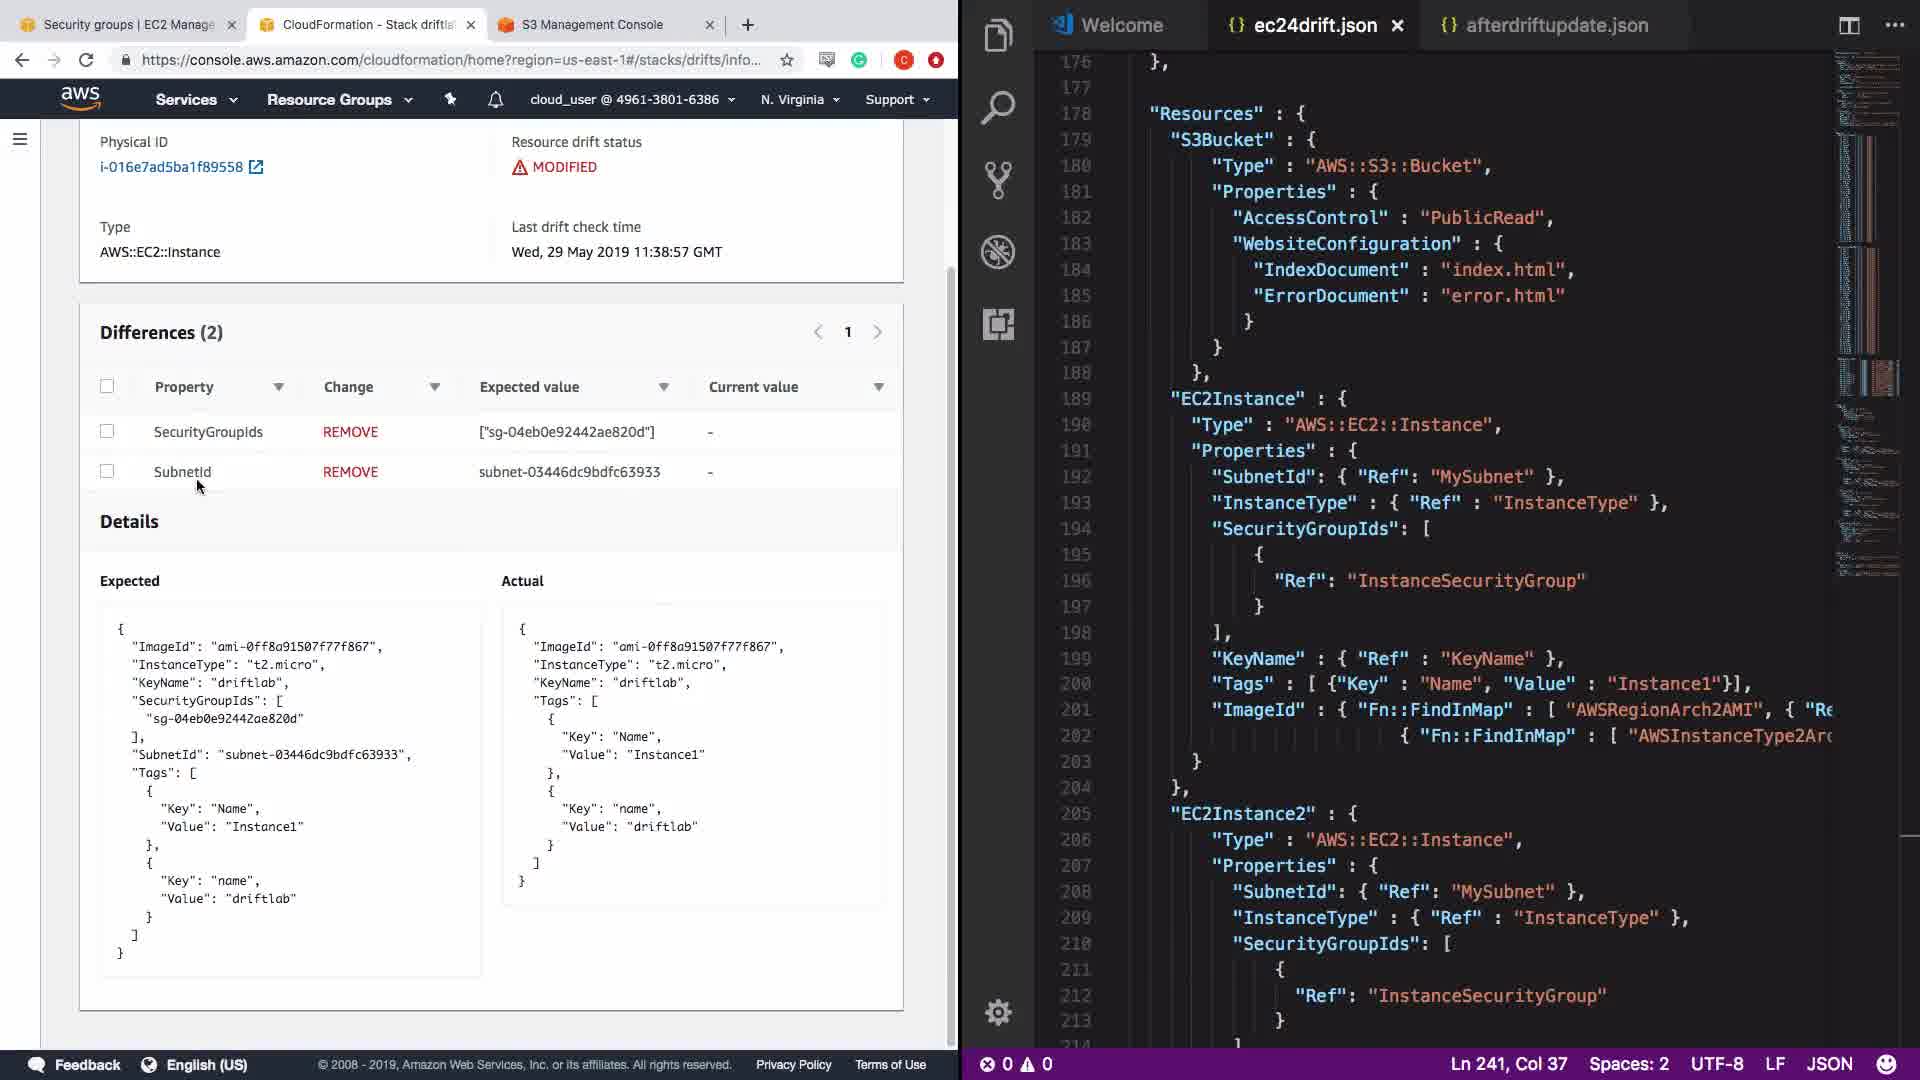Click the AWS notifications bell icon

tap(495, 100)
